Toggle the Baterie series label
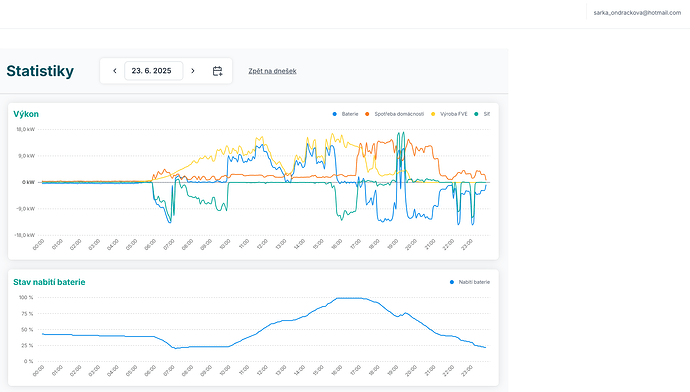The image size is (690, 392). click(350, 114)
